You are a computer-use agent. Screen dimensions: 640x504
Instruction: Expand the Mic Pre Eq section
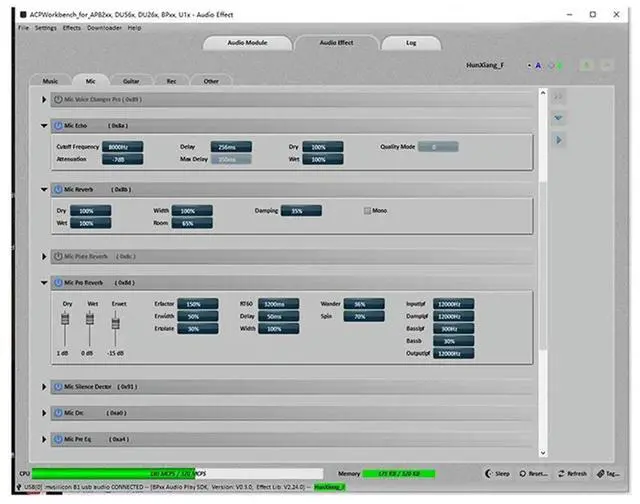click(44, 439)
